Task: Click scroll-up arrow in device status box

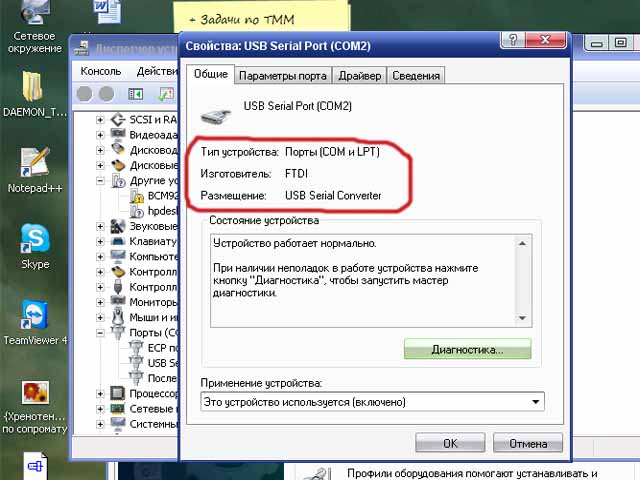Action: point(522,244)
